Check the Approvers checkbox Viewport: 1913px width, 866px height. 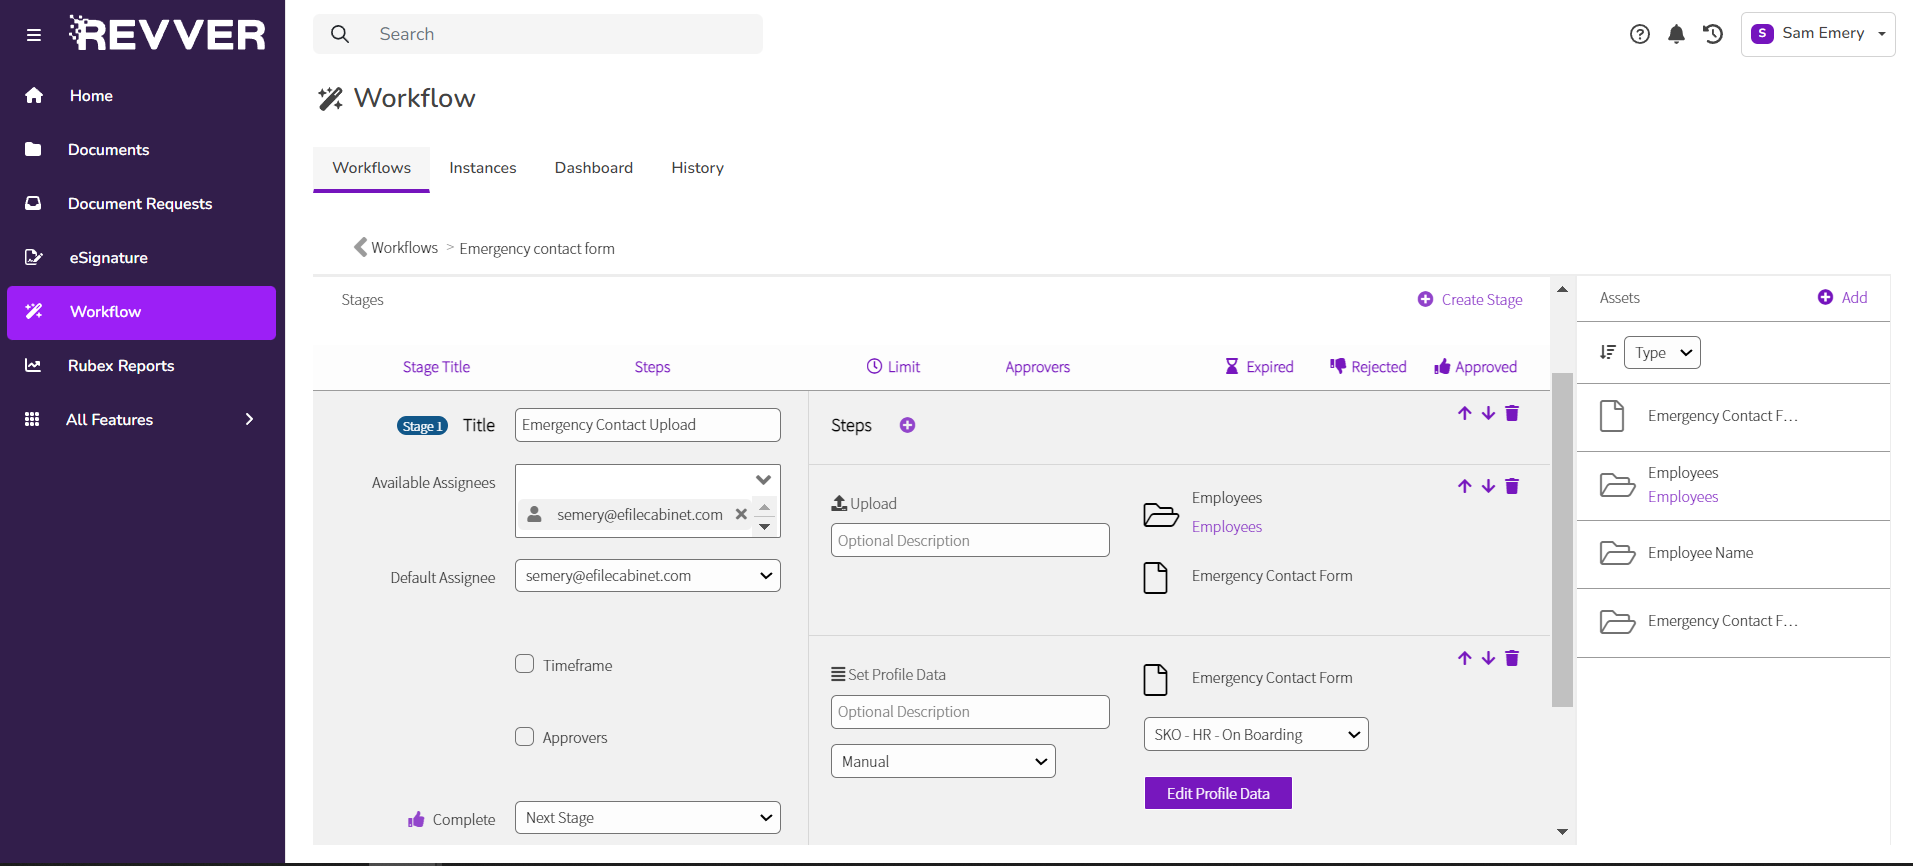click(x=525, y=737)
